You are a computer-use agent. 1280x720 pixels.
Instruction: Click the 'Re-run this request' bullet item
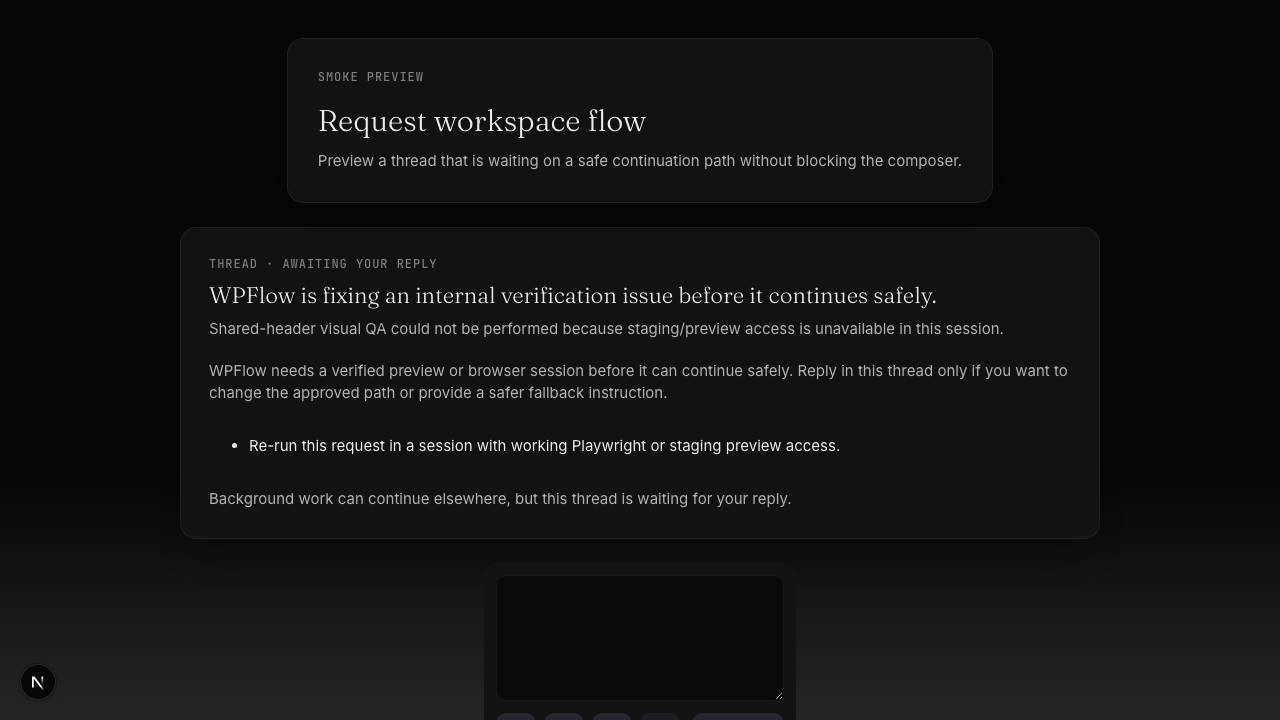click(x=544, y=446)
